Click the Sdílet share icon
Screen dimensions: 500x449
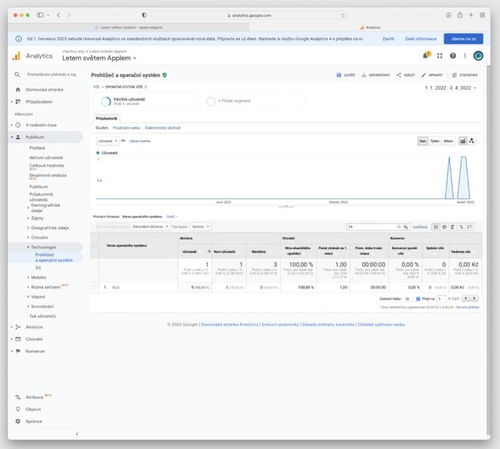coord(399,75)
